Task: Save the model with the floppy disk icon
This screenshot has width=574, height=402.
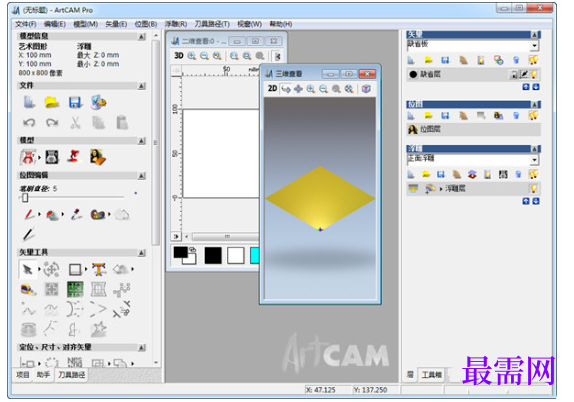Action: pos(75,103)
